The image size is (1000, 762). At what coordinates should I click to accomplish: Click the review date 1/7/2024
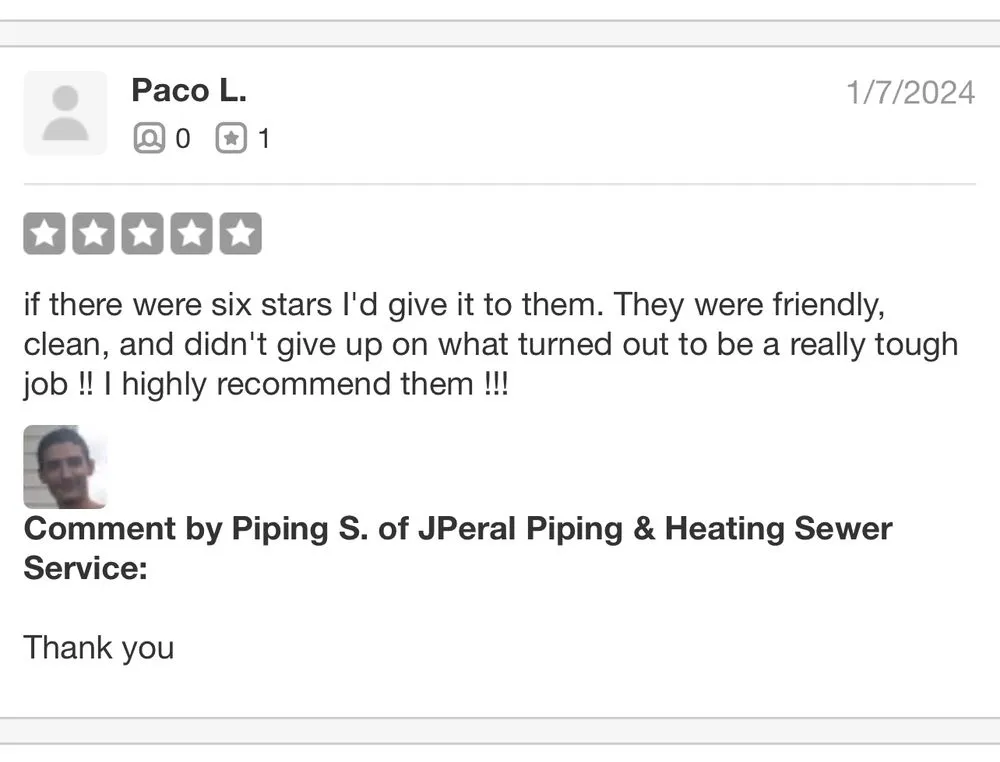(x=910, y=92)
